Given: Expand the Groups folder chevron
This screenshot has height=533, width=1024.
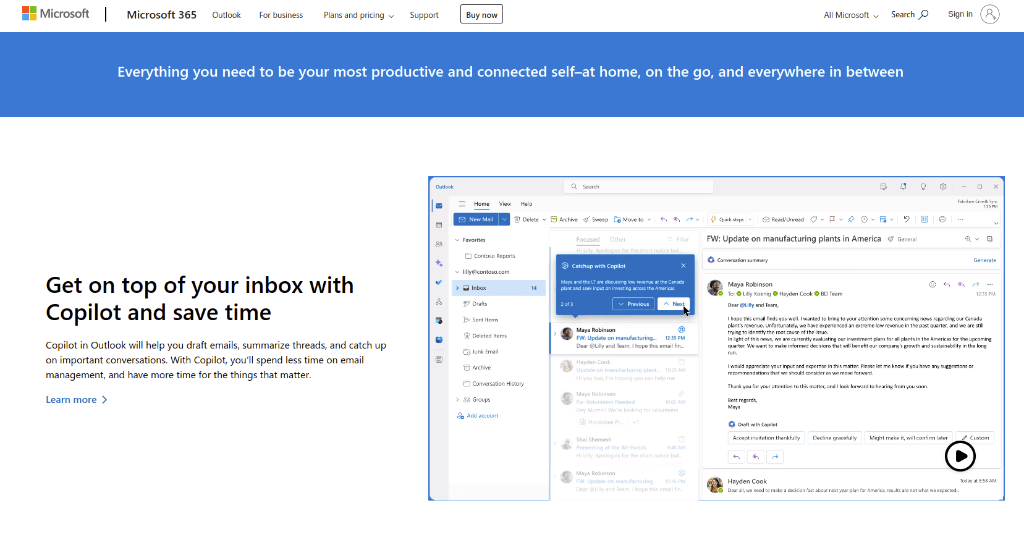Looking at the screenshot, I should 457,400.
